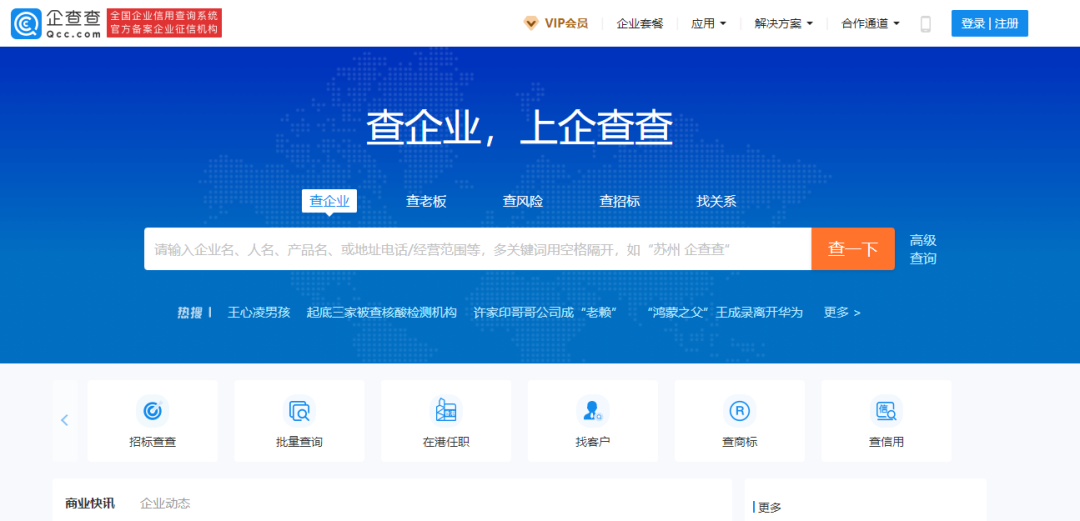
Task: Open the 企业动态 tab
Action: [x=165, y=503]
